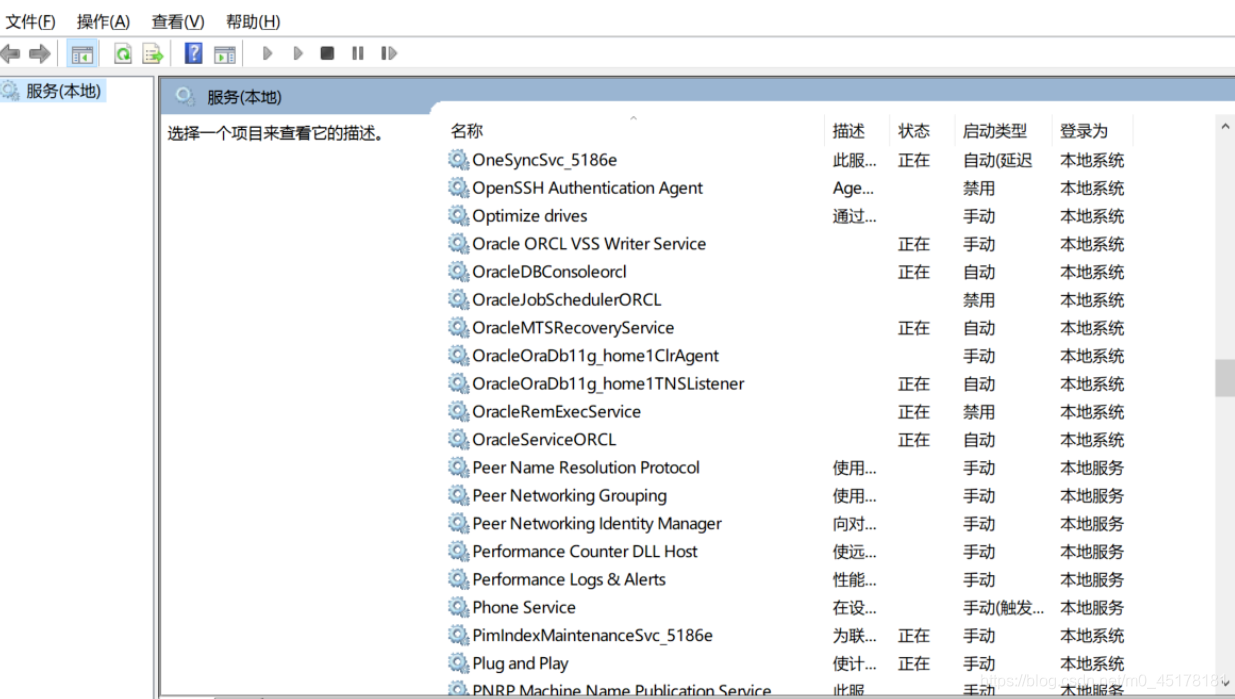The height and width of the screenshot is (699, 1235).
Task: Click the Forward arrow toolbar icon
Action: (x=39, y=53)
